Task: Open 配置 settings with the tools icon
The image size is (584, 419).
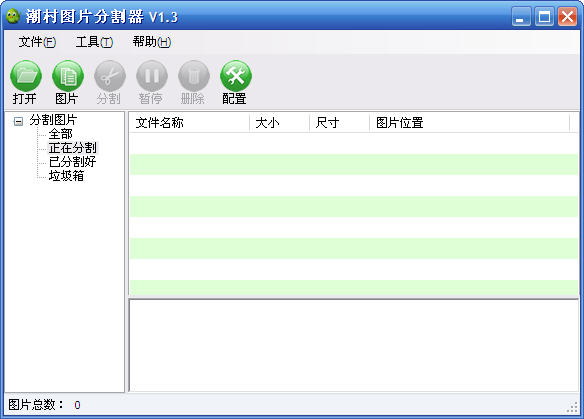Action: [236, 76]
